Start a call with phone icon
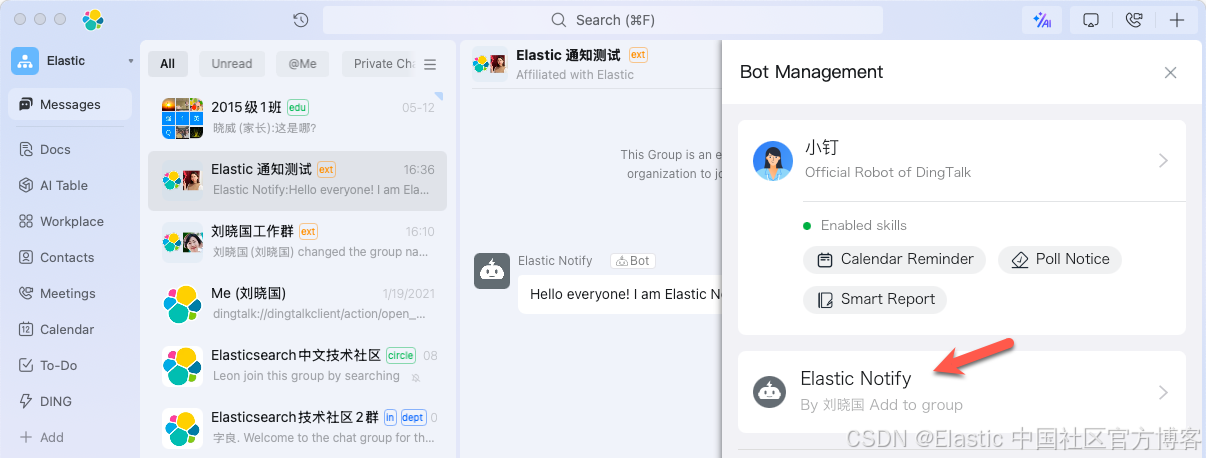Image resolution: width=1206 pixels, height=458 pixels. pyautogui.click(x=1133, y=20)
